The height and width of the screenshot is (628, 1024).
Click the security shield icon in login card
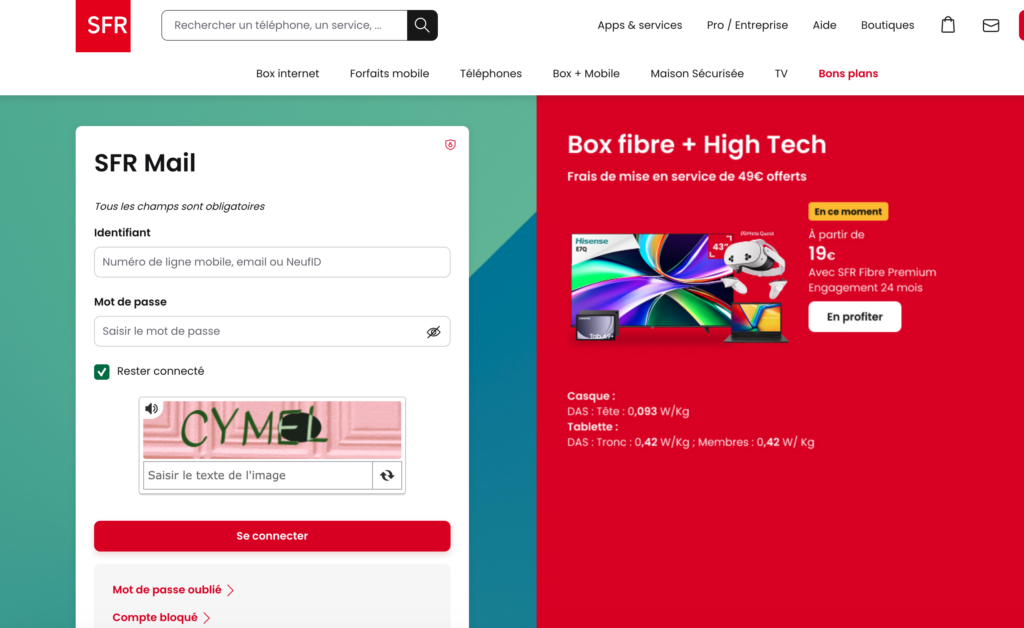(x=450, y=144)
